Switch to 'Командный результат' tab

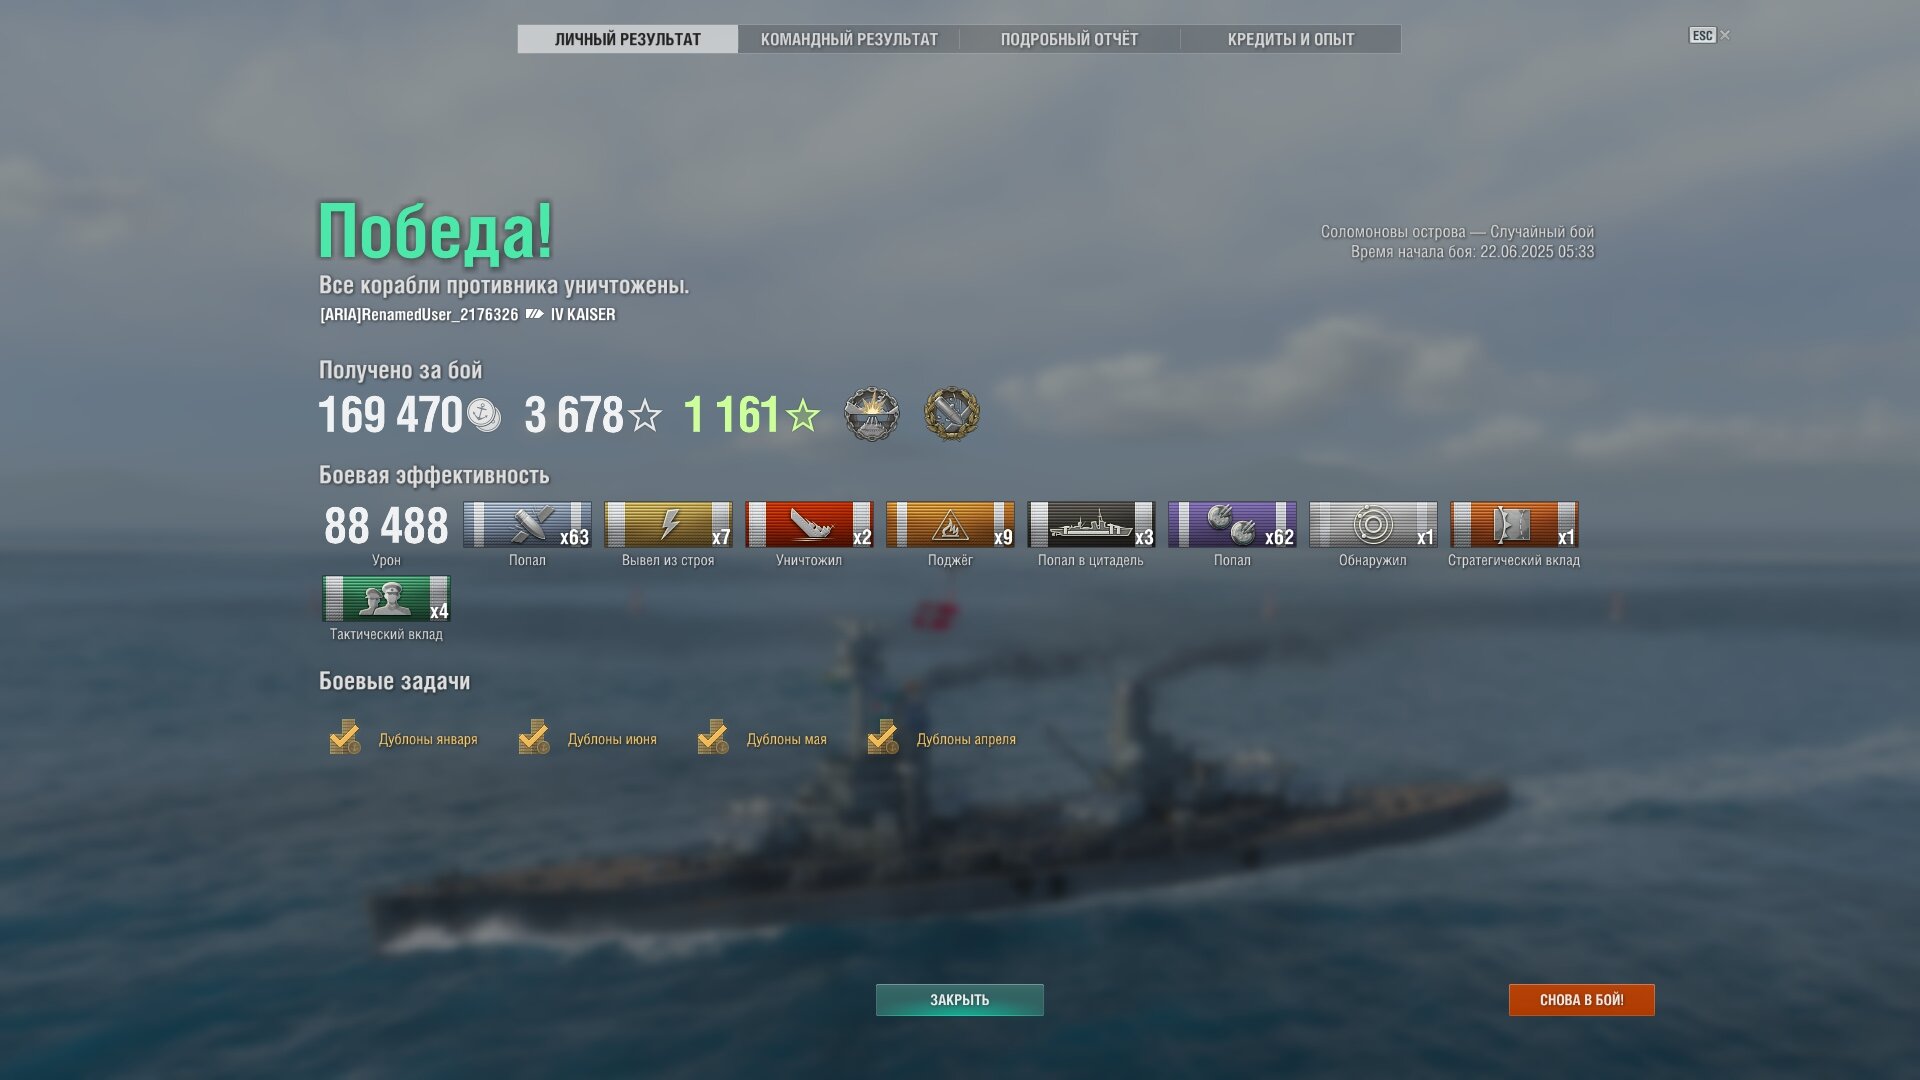click(x=849, y=39)
